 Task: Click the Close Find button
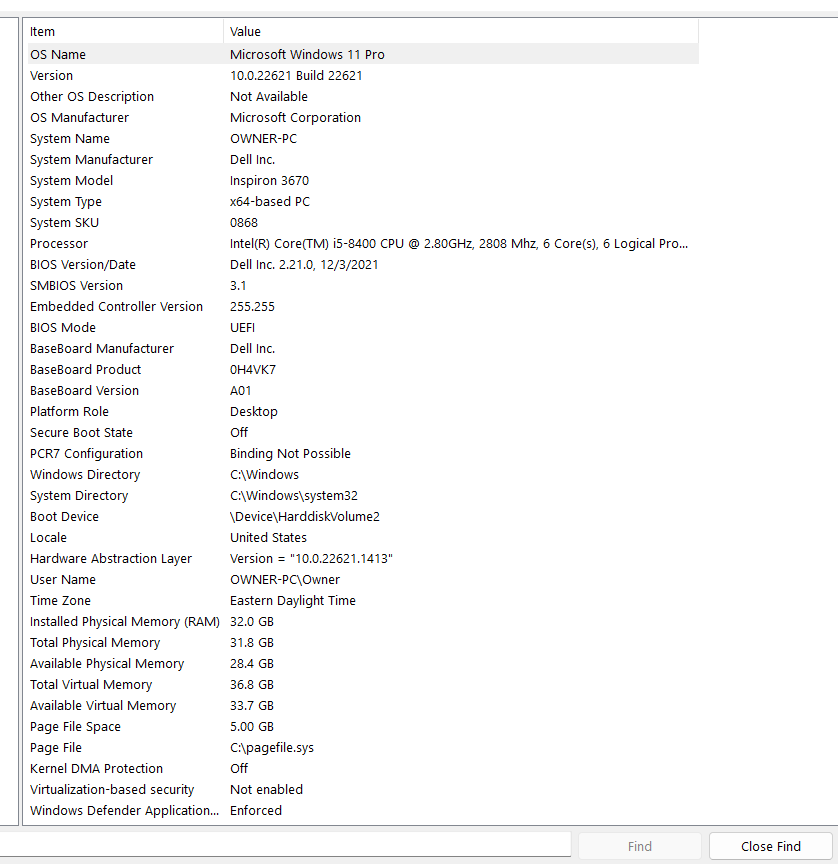pos(770,846)
